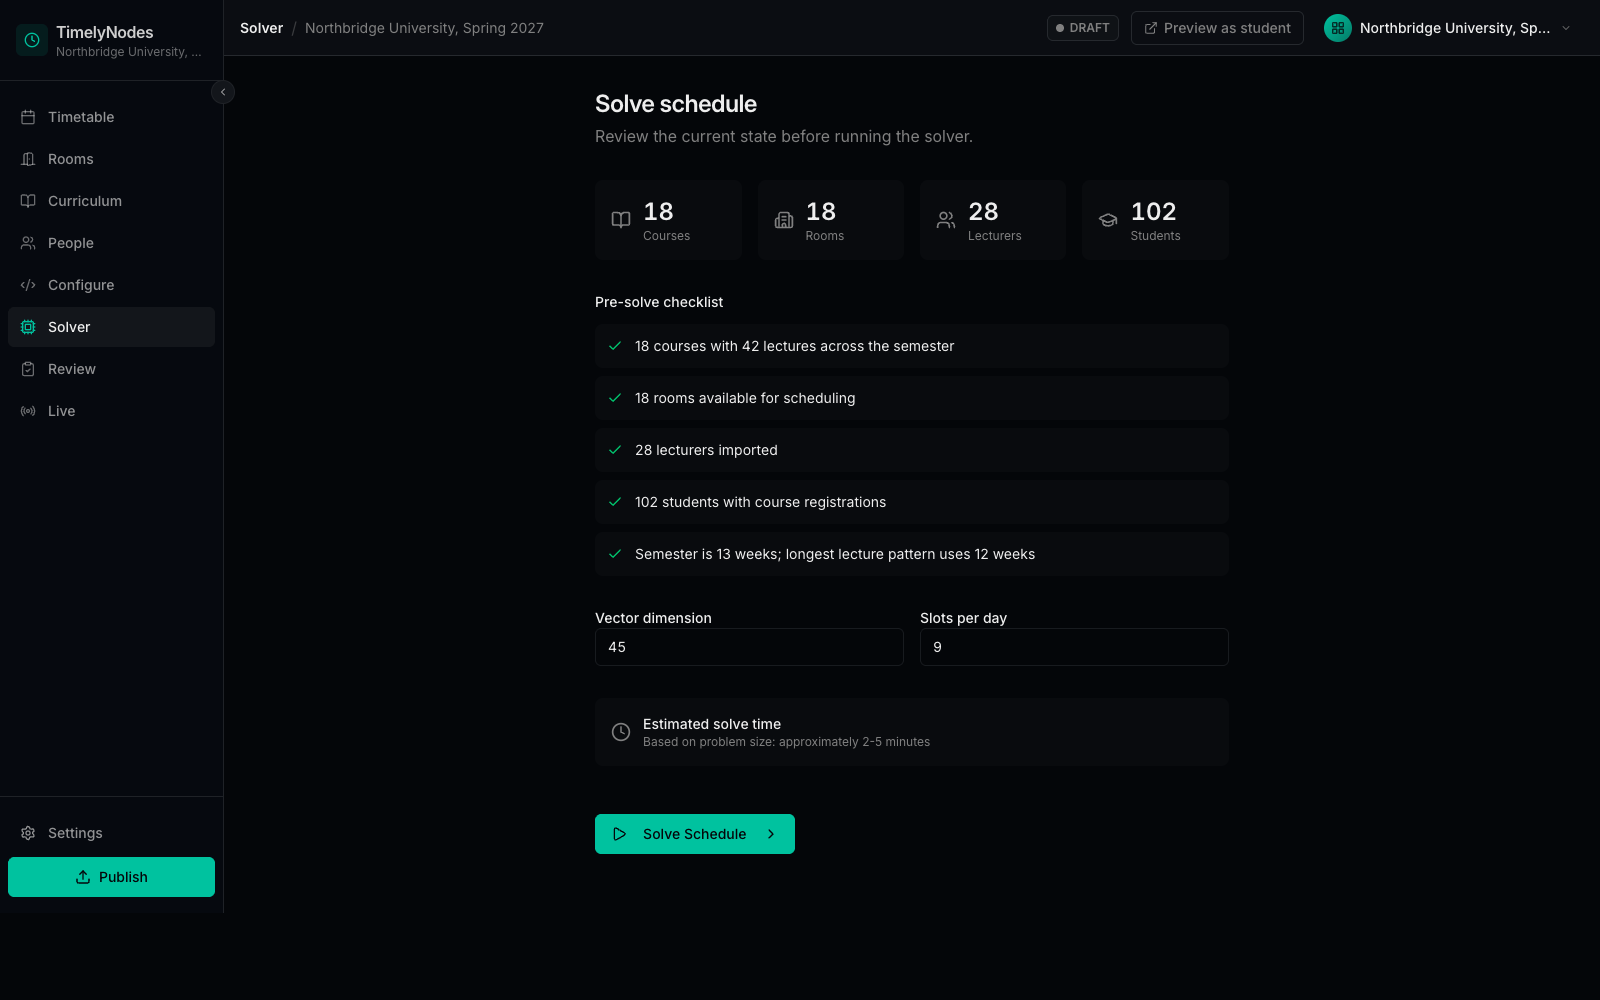1600x1000 pixels.
Task: Click the Estimated solve time clock icon
Action: 621,732
